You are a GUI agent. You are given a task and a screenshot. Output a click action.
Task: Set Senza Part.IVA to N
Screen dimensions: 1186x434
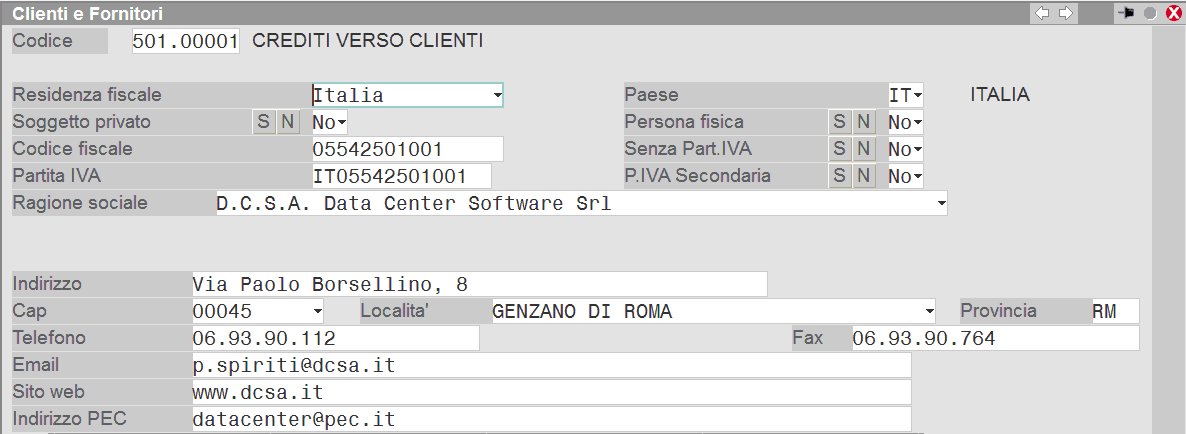[864, 149]
